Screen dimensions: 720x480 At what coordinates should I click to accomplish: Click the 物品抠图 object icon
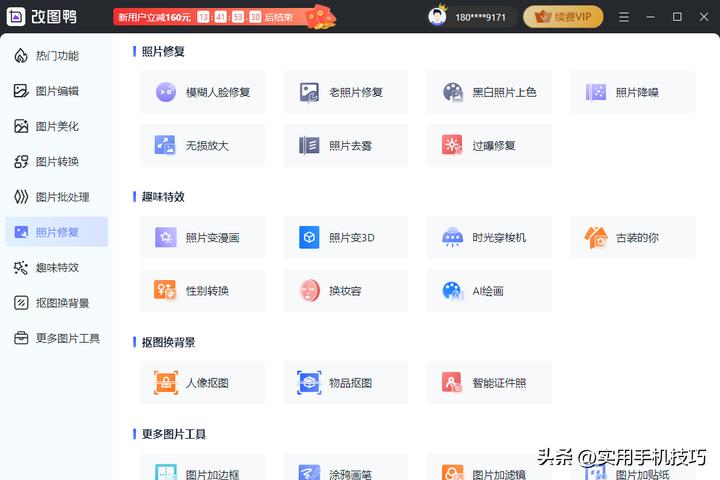coord(309,383)
